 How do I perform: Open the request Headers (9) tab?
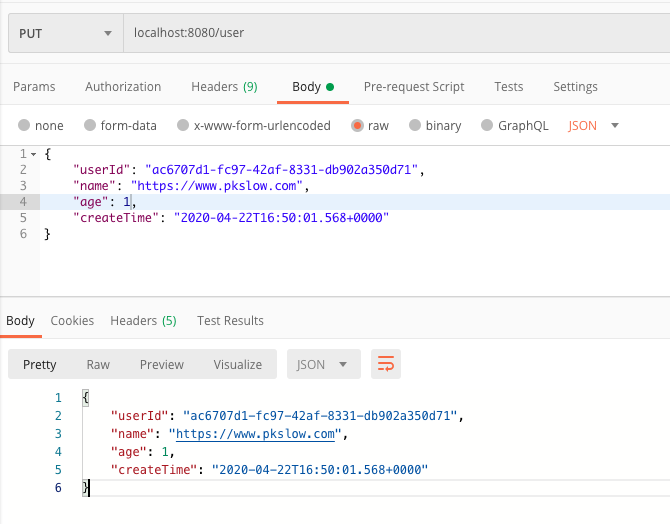tap(224, 87)
